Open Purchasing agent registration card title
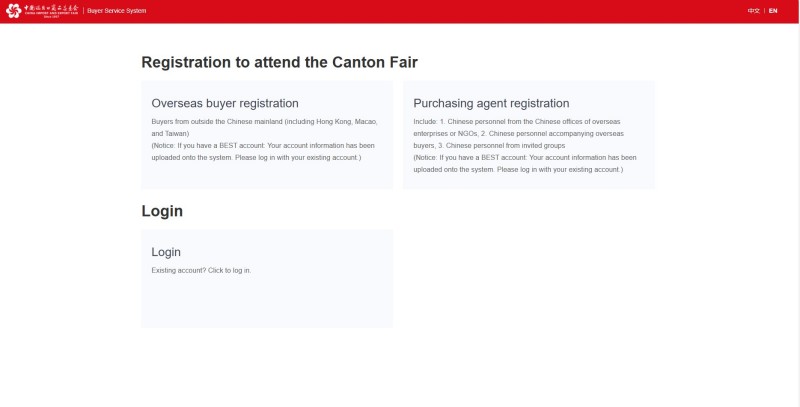The image size is (800, 407). click(x=491, y=103)
